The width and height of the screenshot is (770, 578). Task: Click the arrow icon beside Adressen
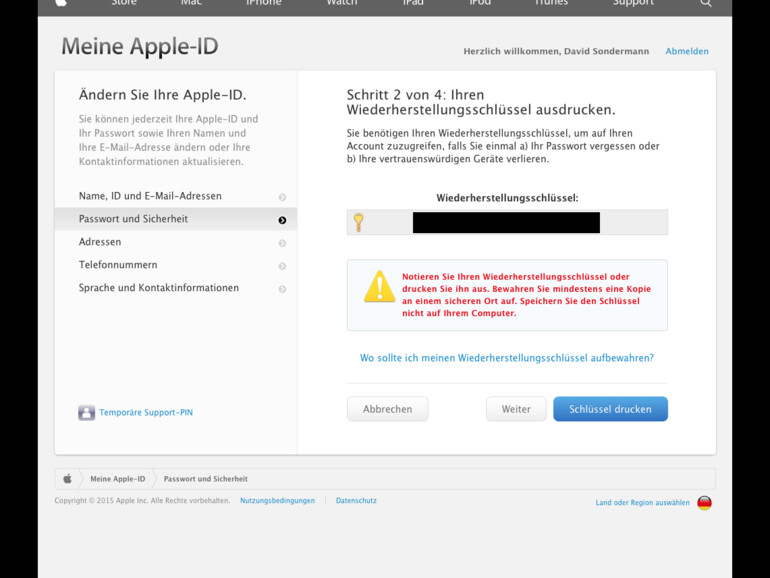coord(282,243)
